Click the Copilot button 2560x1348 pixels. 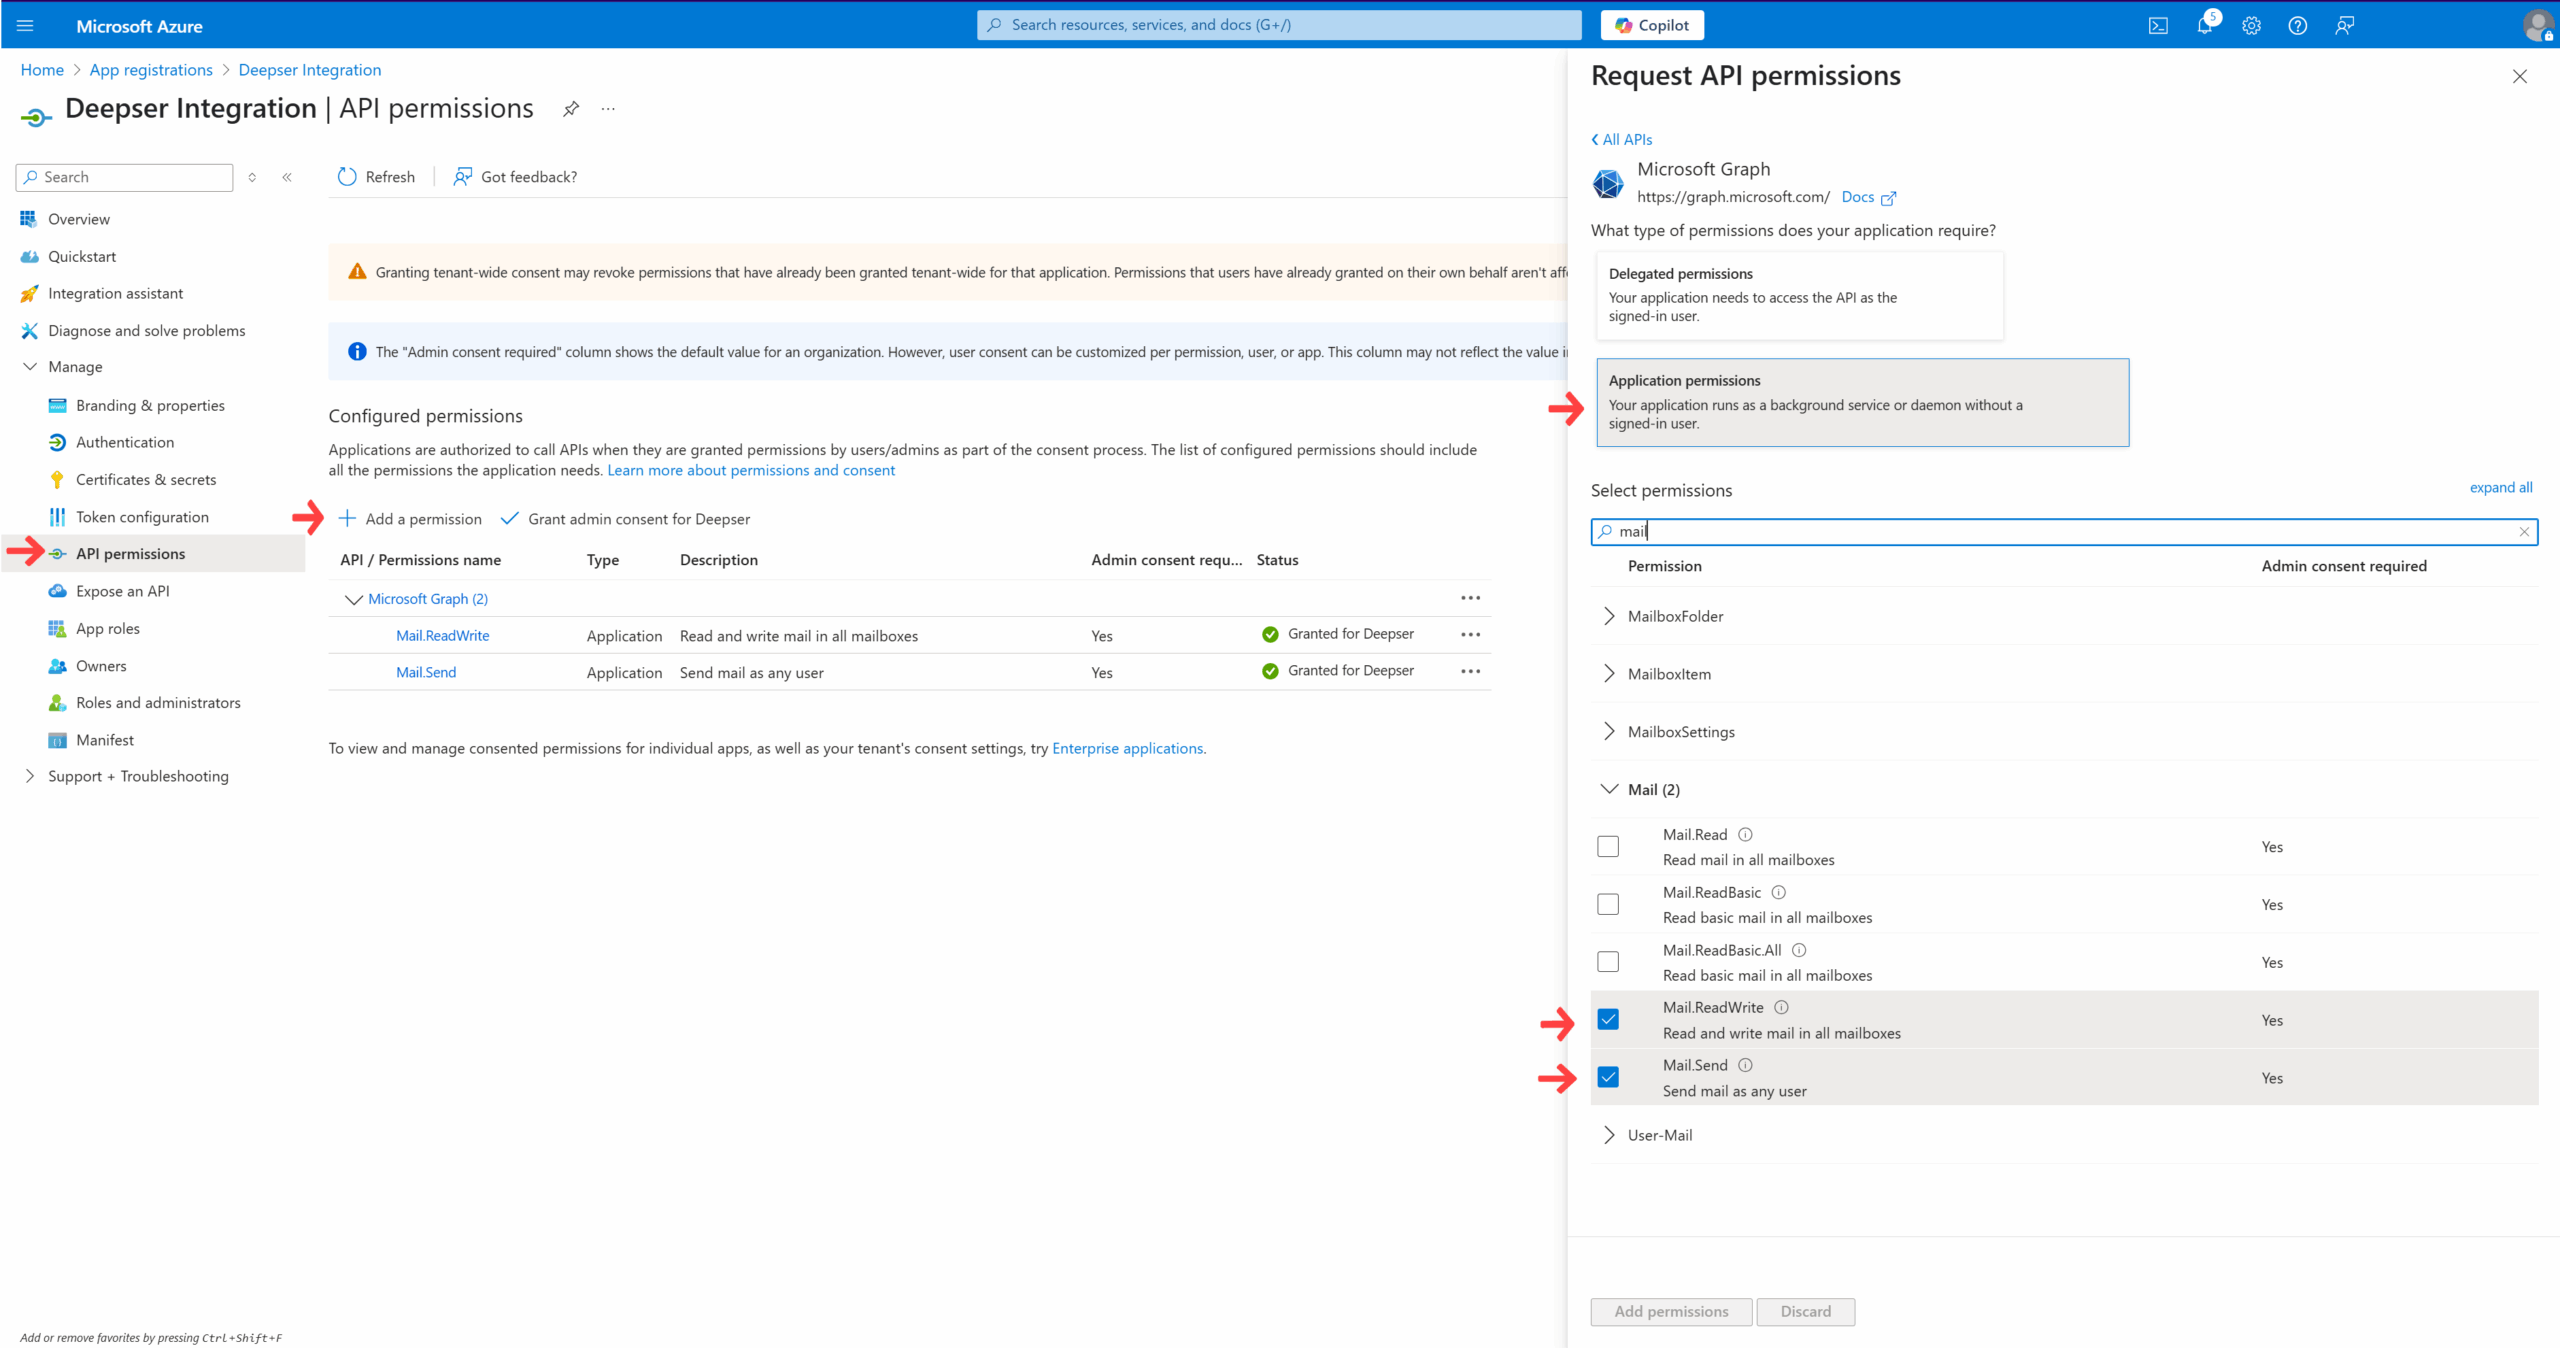coord(1652,26)
